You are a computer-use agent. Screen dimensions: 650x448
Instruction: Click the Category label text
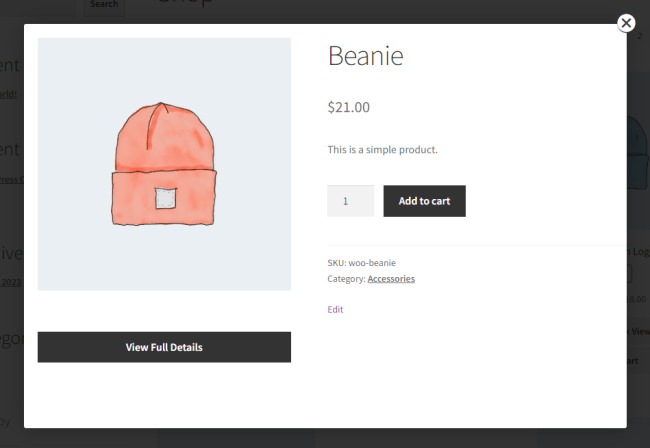[346, 279]
